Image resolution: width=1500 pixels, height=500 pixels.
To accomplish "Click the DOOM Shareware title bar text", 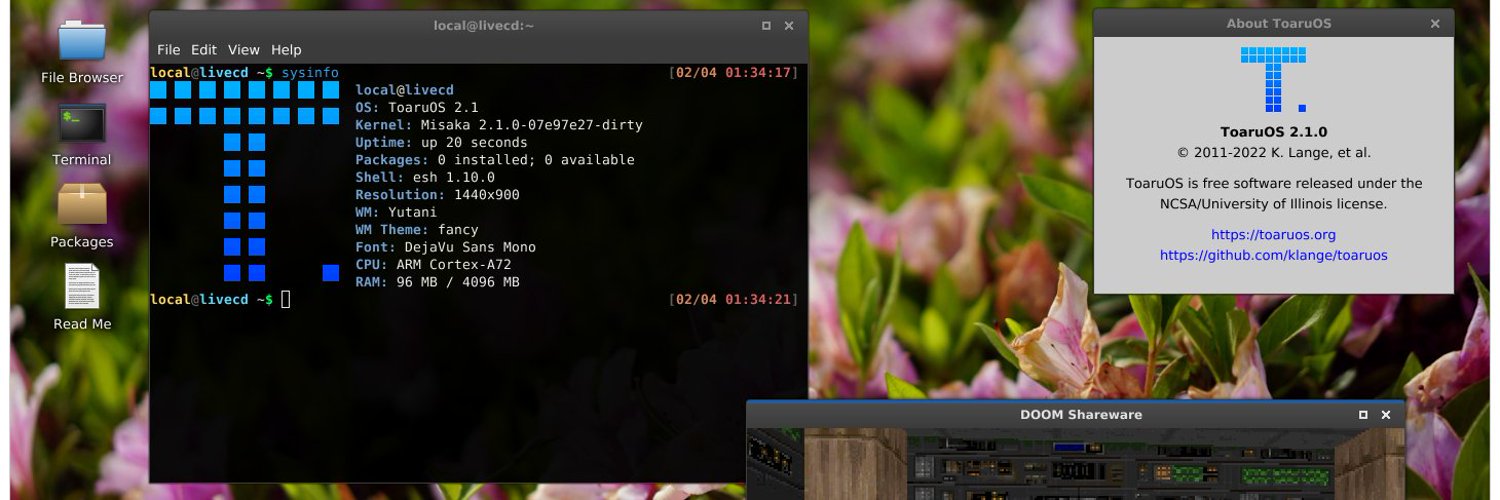I will [1081, 414].
